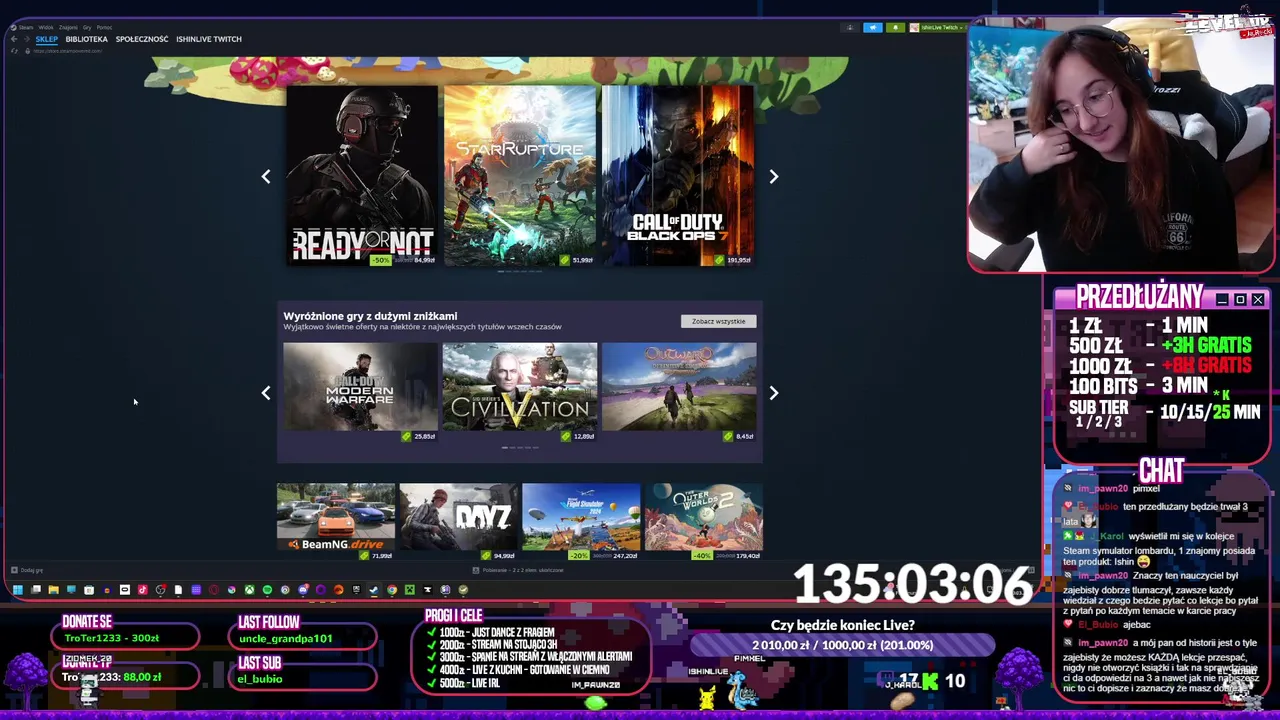Viewport: 1280px width, 720px height.
Task: Open the SKLEP store tab
Action: click(47, 39)
